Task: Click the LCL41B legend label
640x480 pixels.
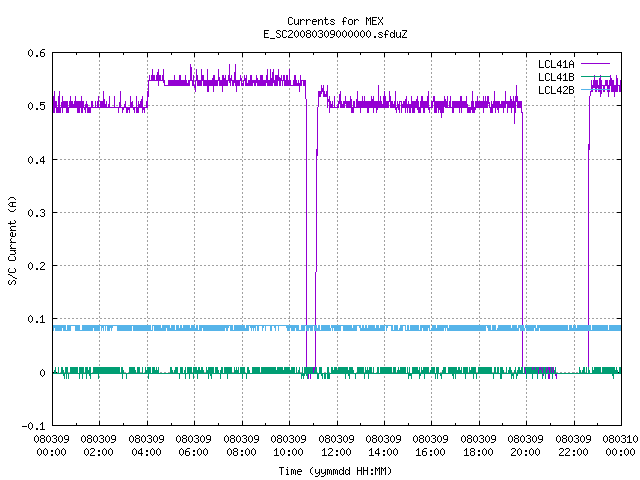Action: pos(556,77)
